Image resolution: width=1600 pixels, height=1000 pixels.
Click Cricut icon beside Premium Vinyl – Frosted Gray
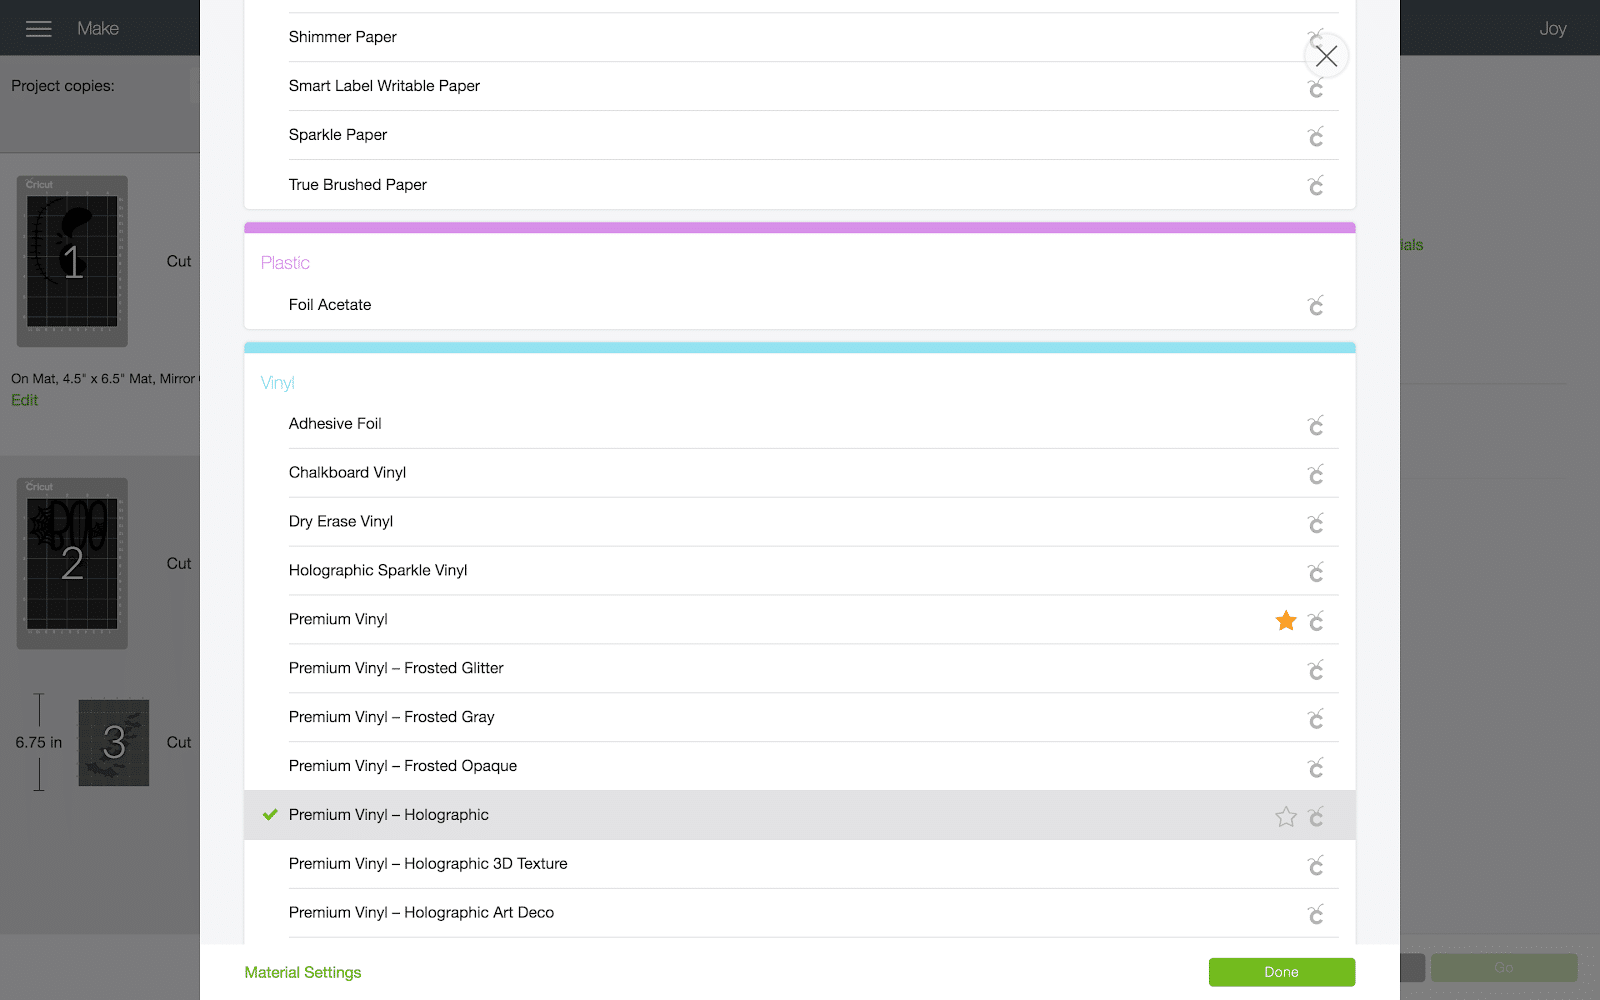pyautogui.click(x=1316, y=719)
